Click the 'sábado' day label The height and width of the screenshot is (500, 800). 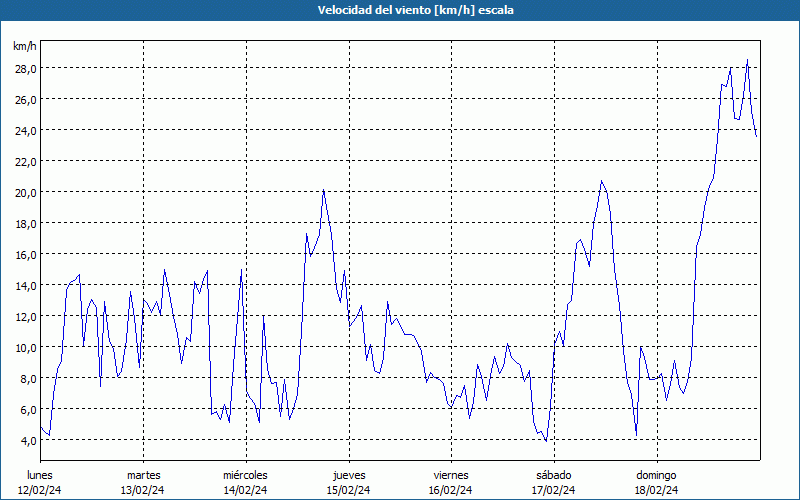click(554, 475)
